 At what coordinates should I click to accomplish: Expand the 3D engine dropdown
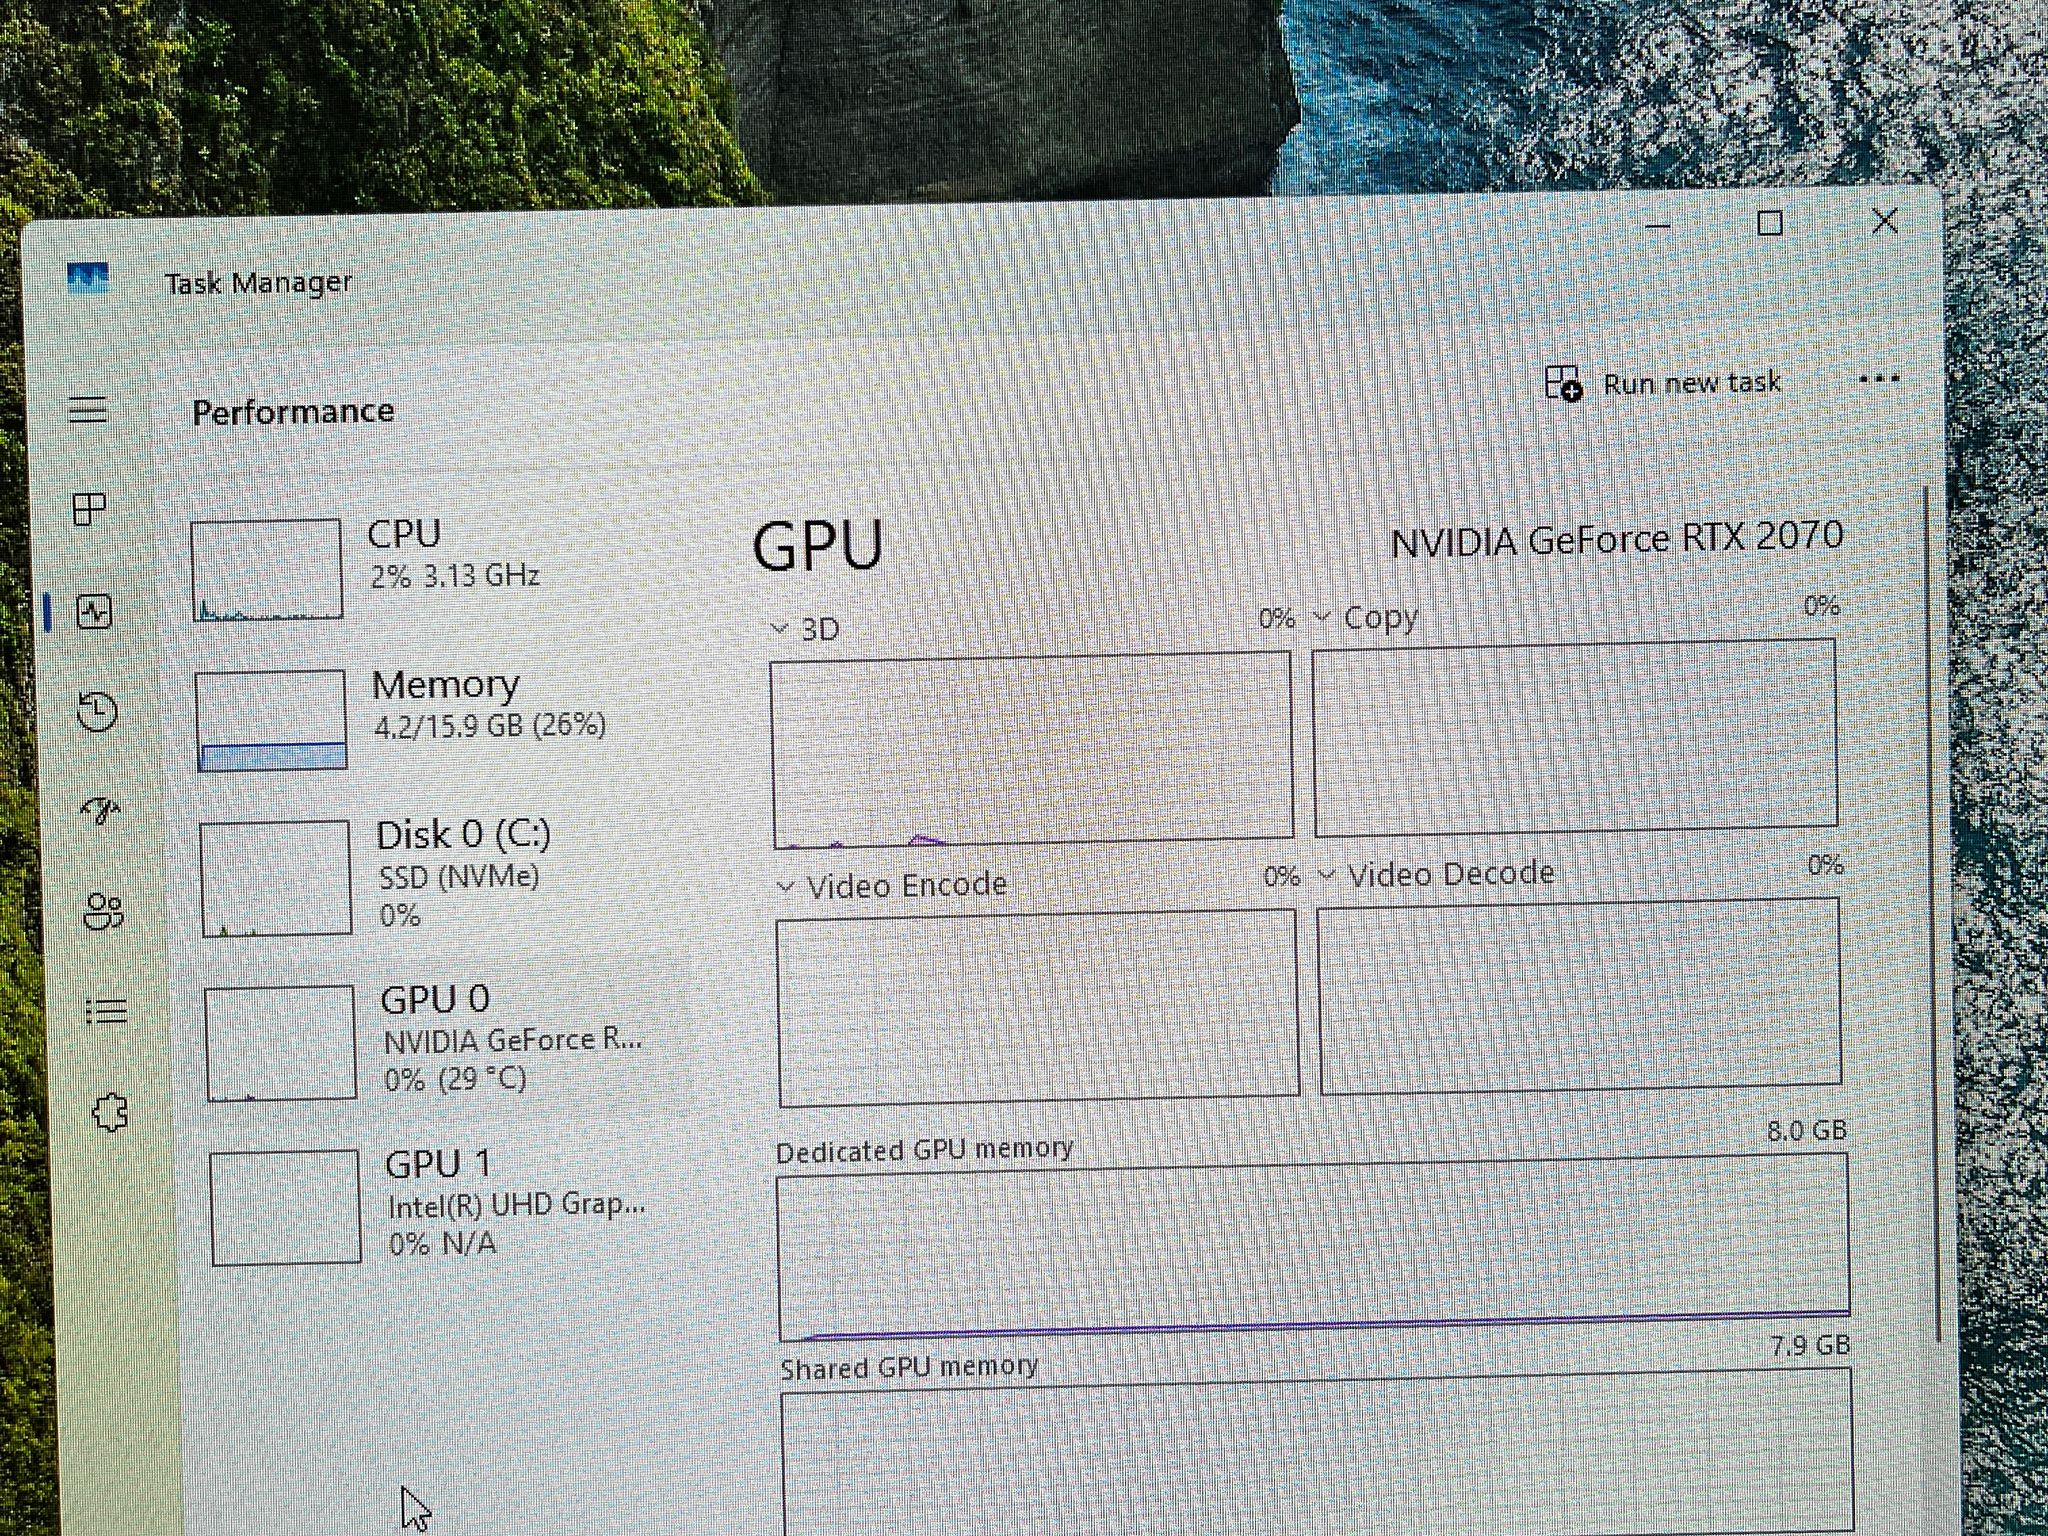coord(780,629)
